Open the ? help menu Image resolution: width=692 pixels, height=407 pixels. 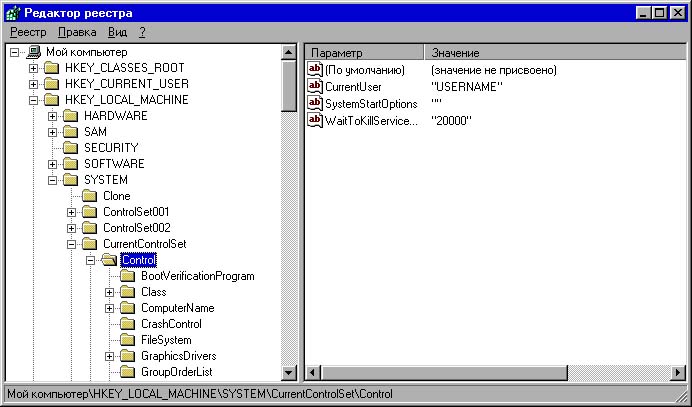tap(142, 32)
